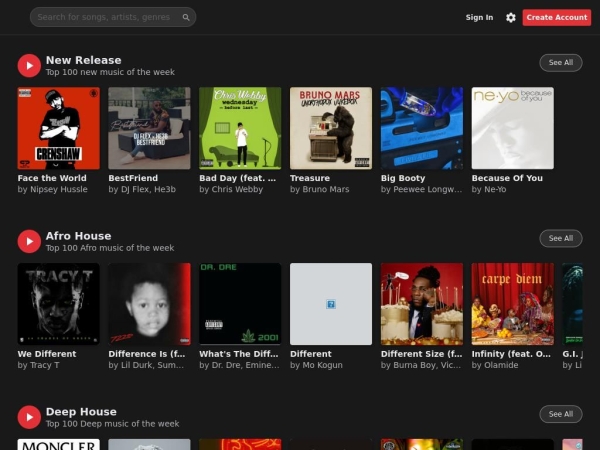Open artist Mo Kogun
The width and height of the screenshot is (600, 450).
[316, 365]
